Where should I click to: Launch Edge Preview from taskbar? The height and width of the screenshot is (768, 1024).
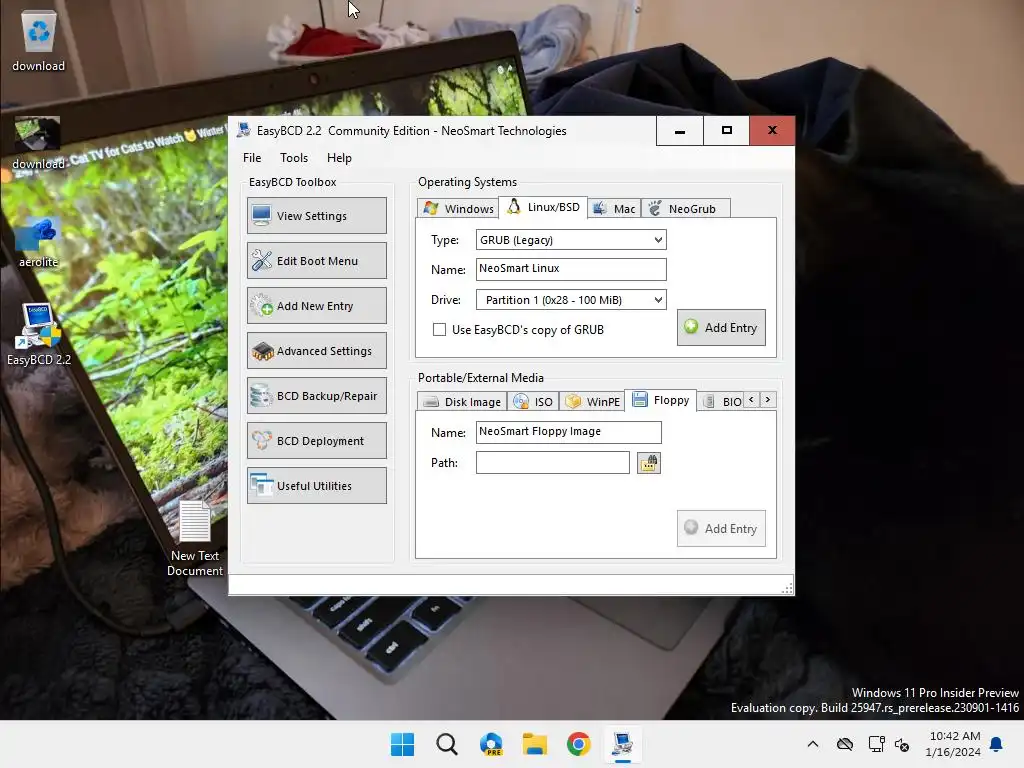tap(491, 744)
